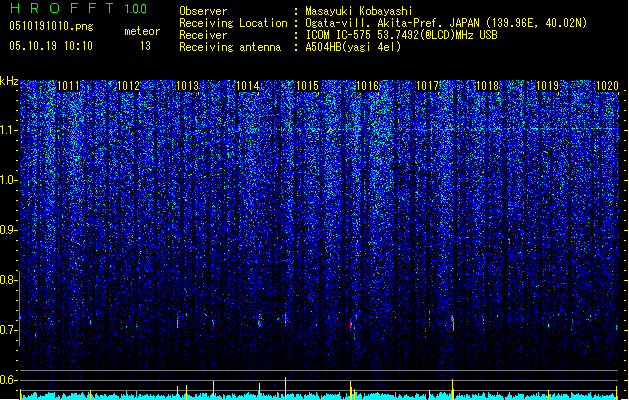
Task: Click the 0.7 kHz frequency label
Action: click(x=9, y=330)
